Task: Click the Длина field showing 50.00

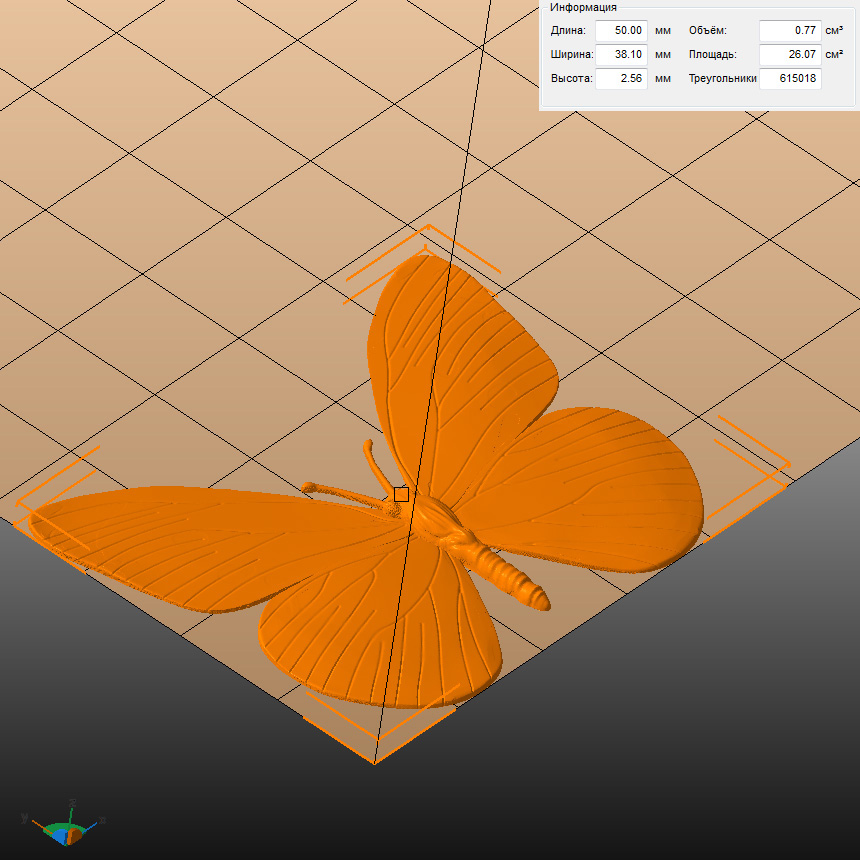Action: (x=621, y=30)
